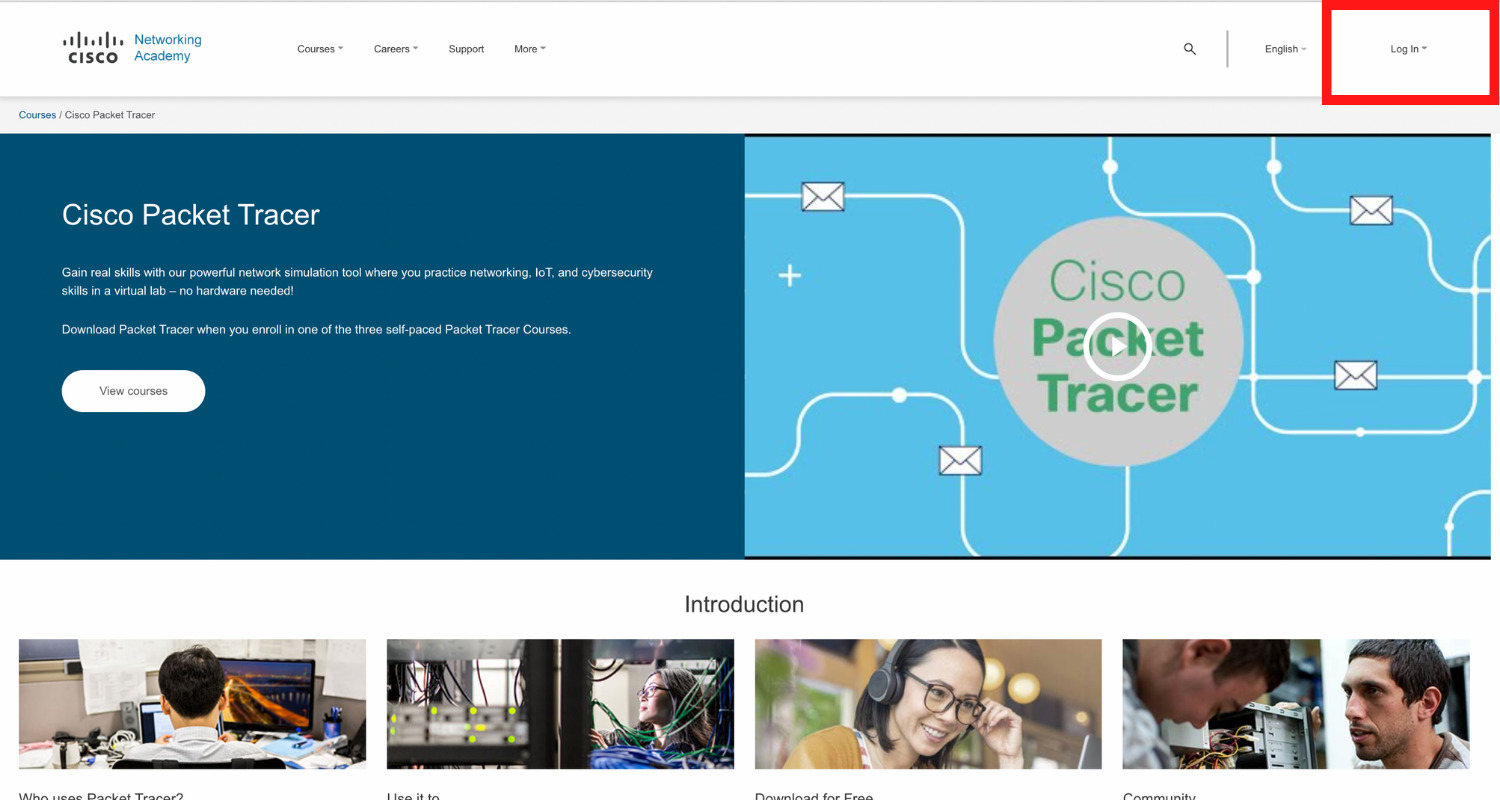Screen dimensions: 1500x800
Task: Click the Cisco Networking Academy logo
Action: [132, 48]
